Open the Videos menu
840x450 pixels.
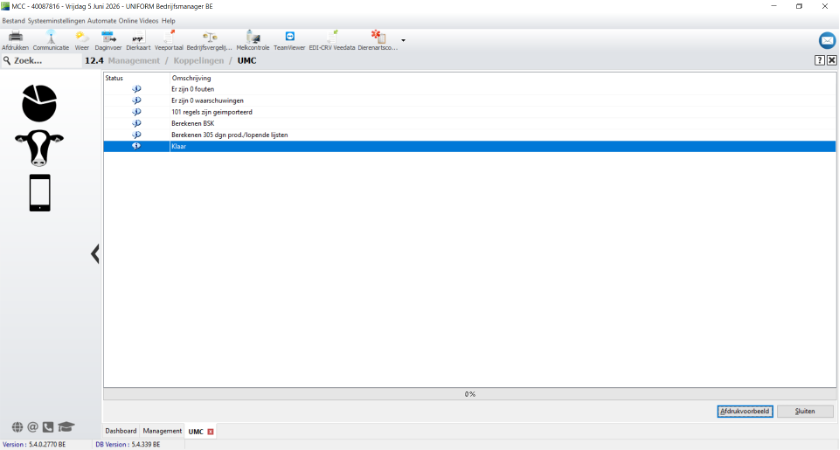149,21
